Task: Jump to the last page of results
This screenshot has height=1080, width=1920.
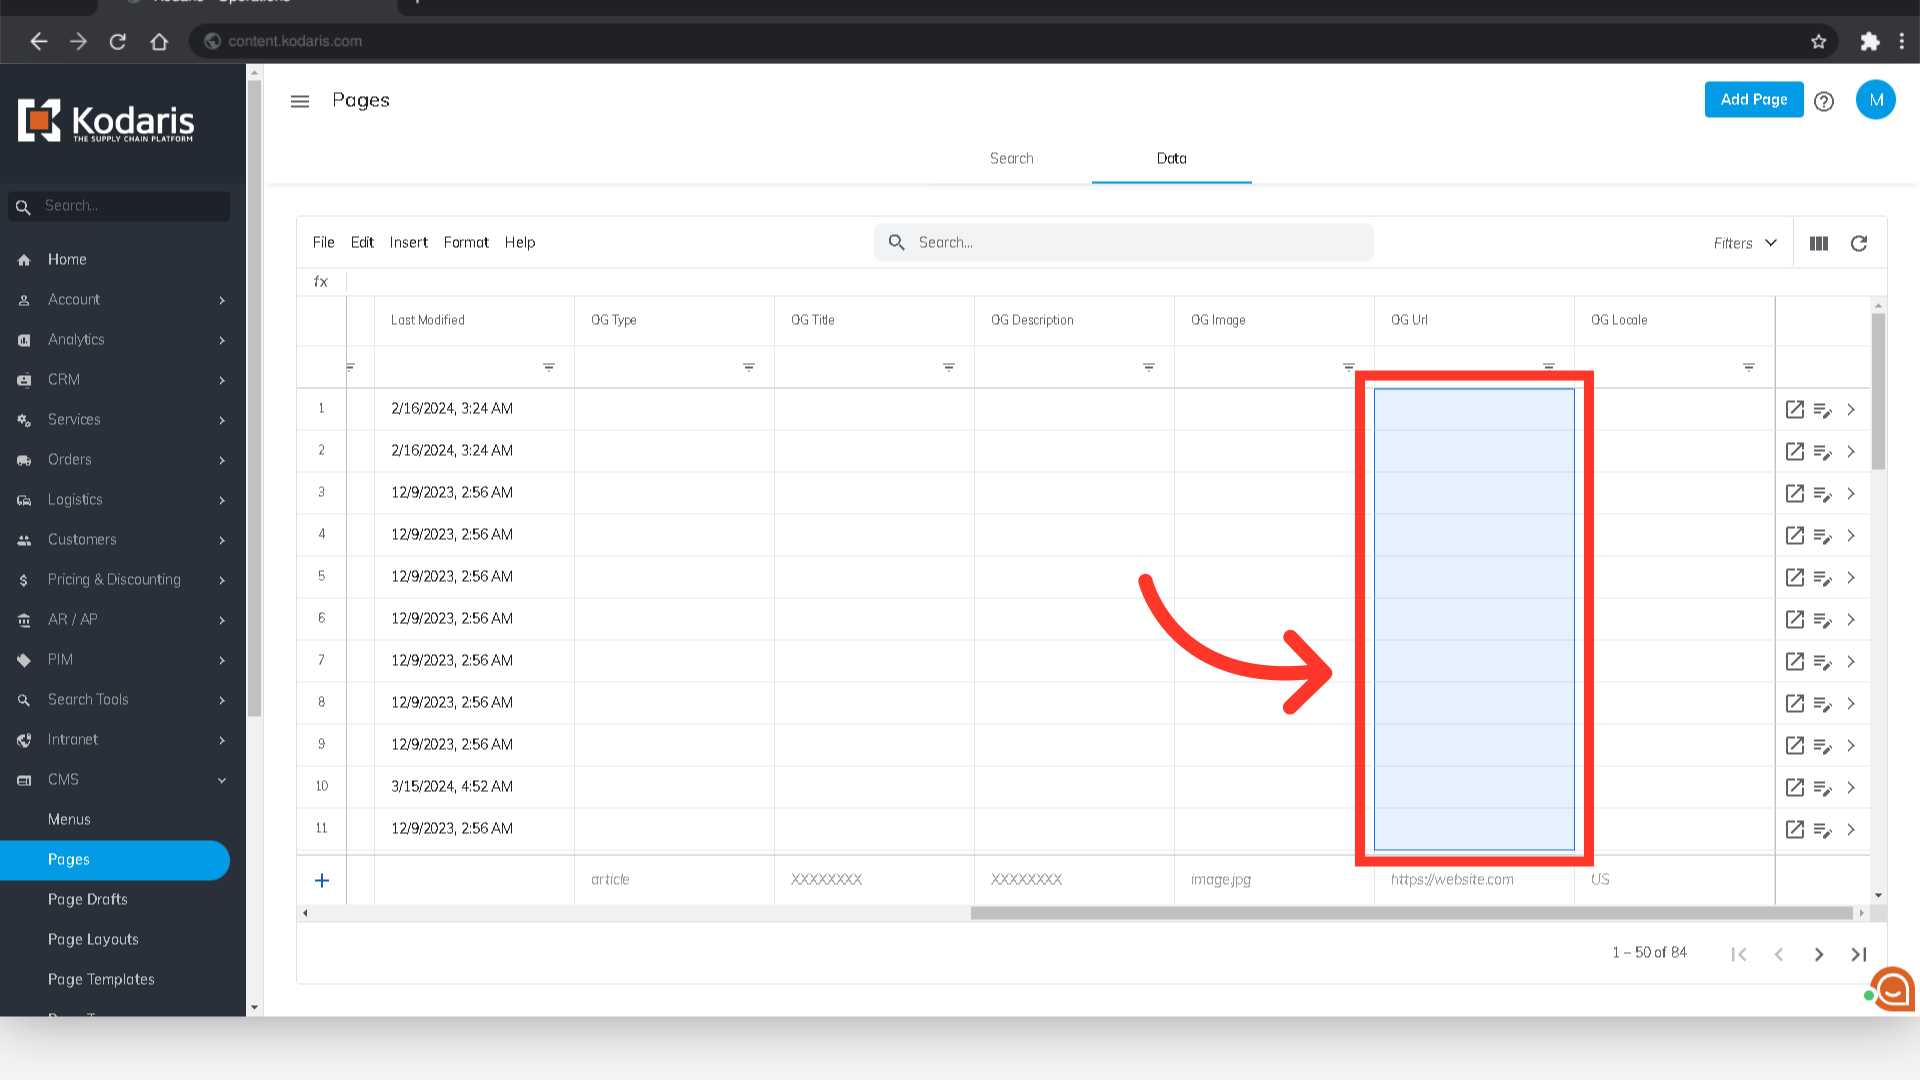Action: (1859, 954)
